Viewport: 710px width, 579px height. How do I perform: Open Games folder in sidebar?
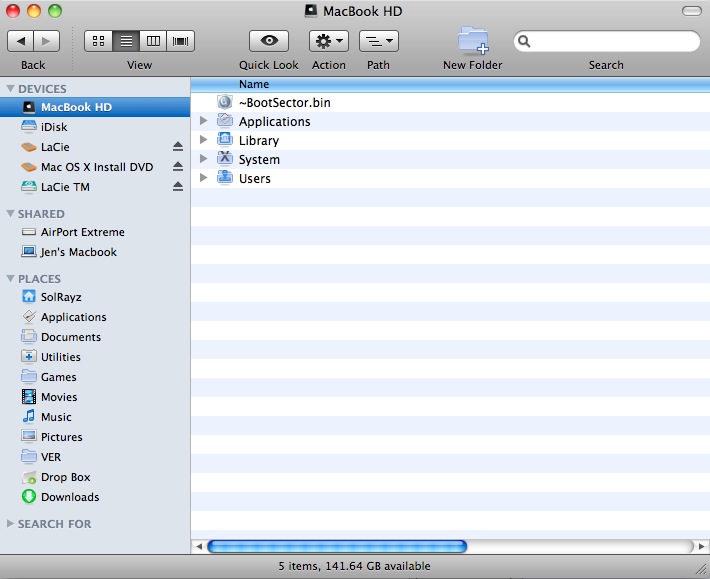(95, 377)
